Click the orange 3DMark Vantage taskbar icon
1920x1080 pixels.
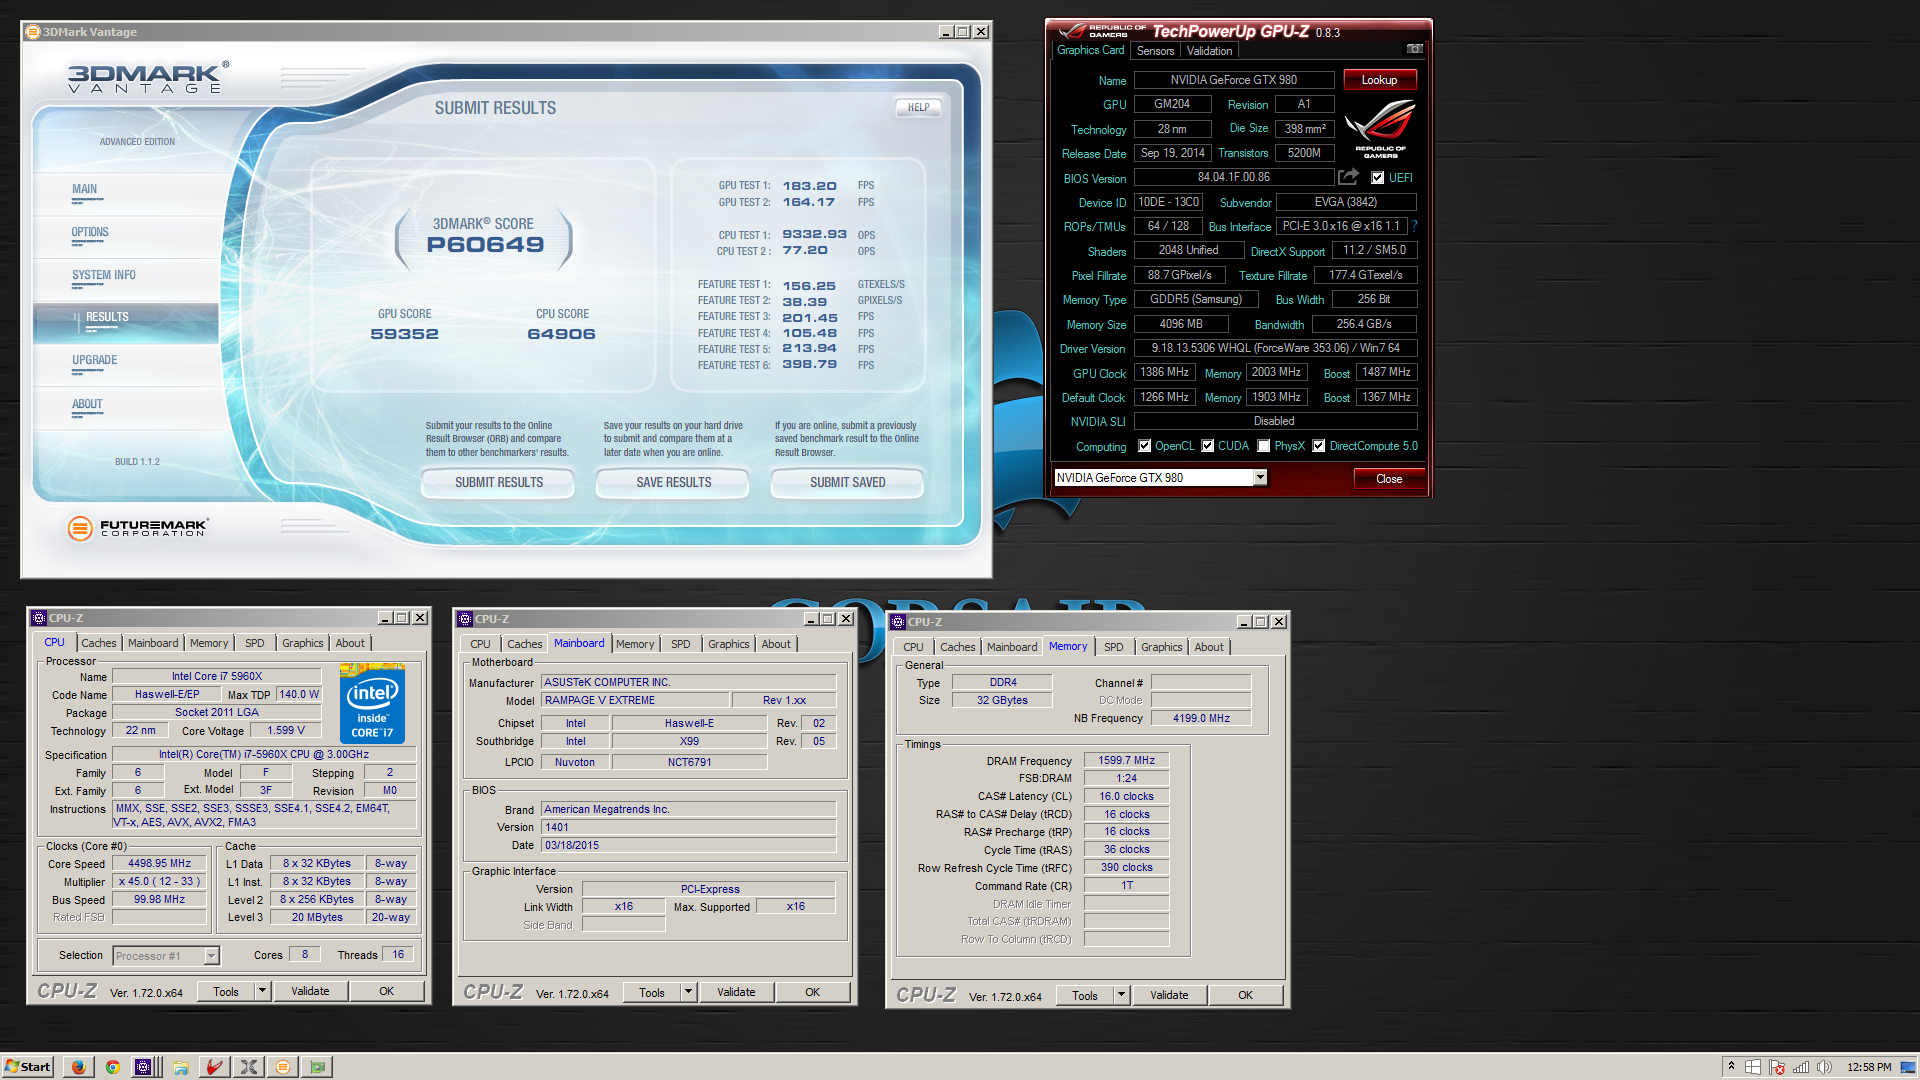[283, 1067]
